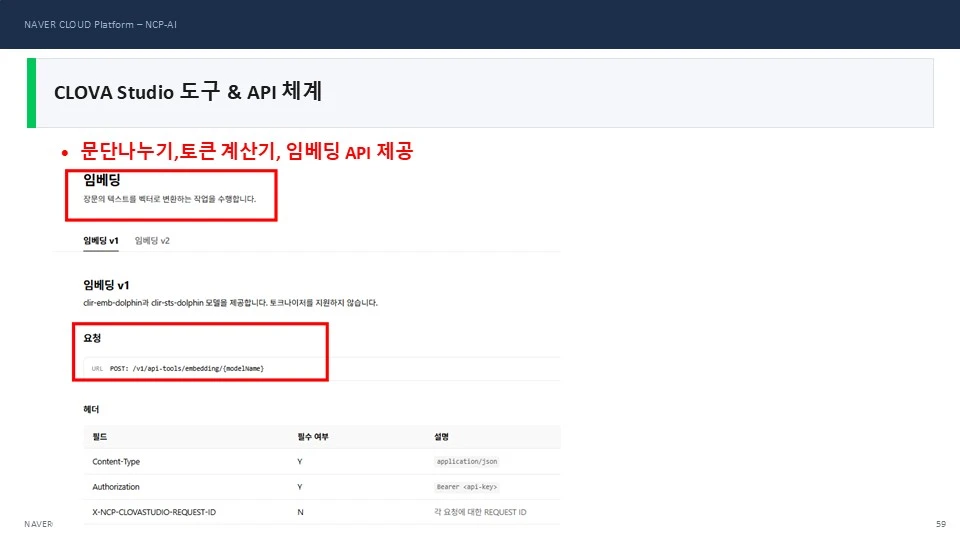Click the 필수 여부 column header
The height and width of the screenshot is (540, 960).
(313, 437)
